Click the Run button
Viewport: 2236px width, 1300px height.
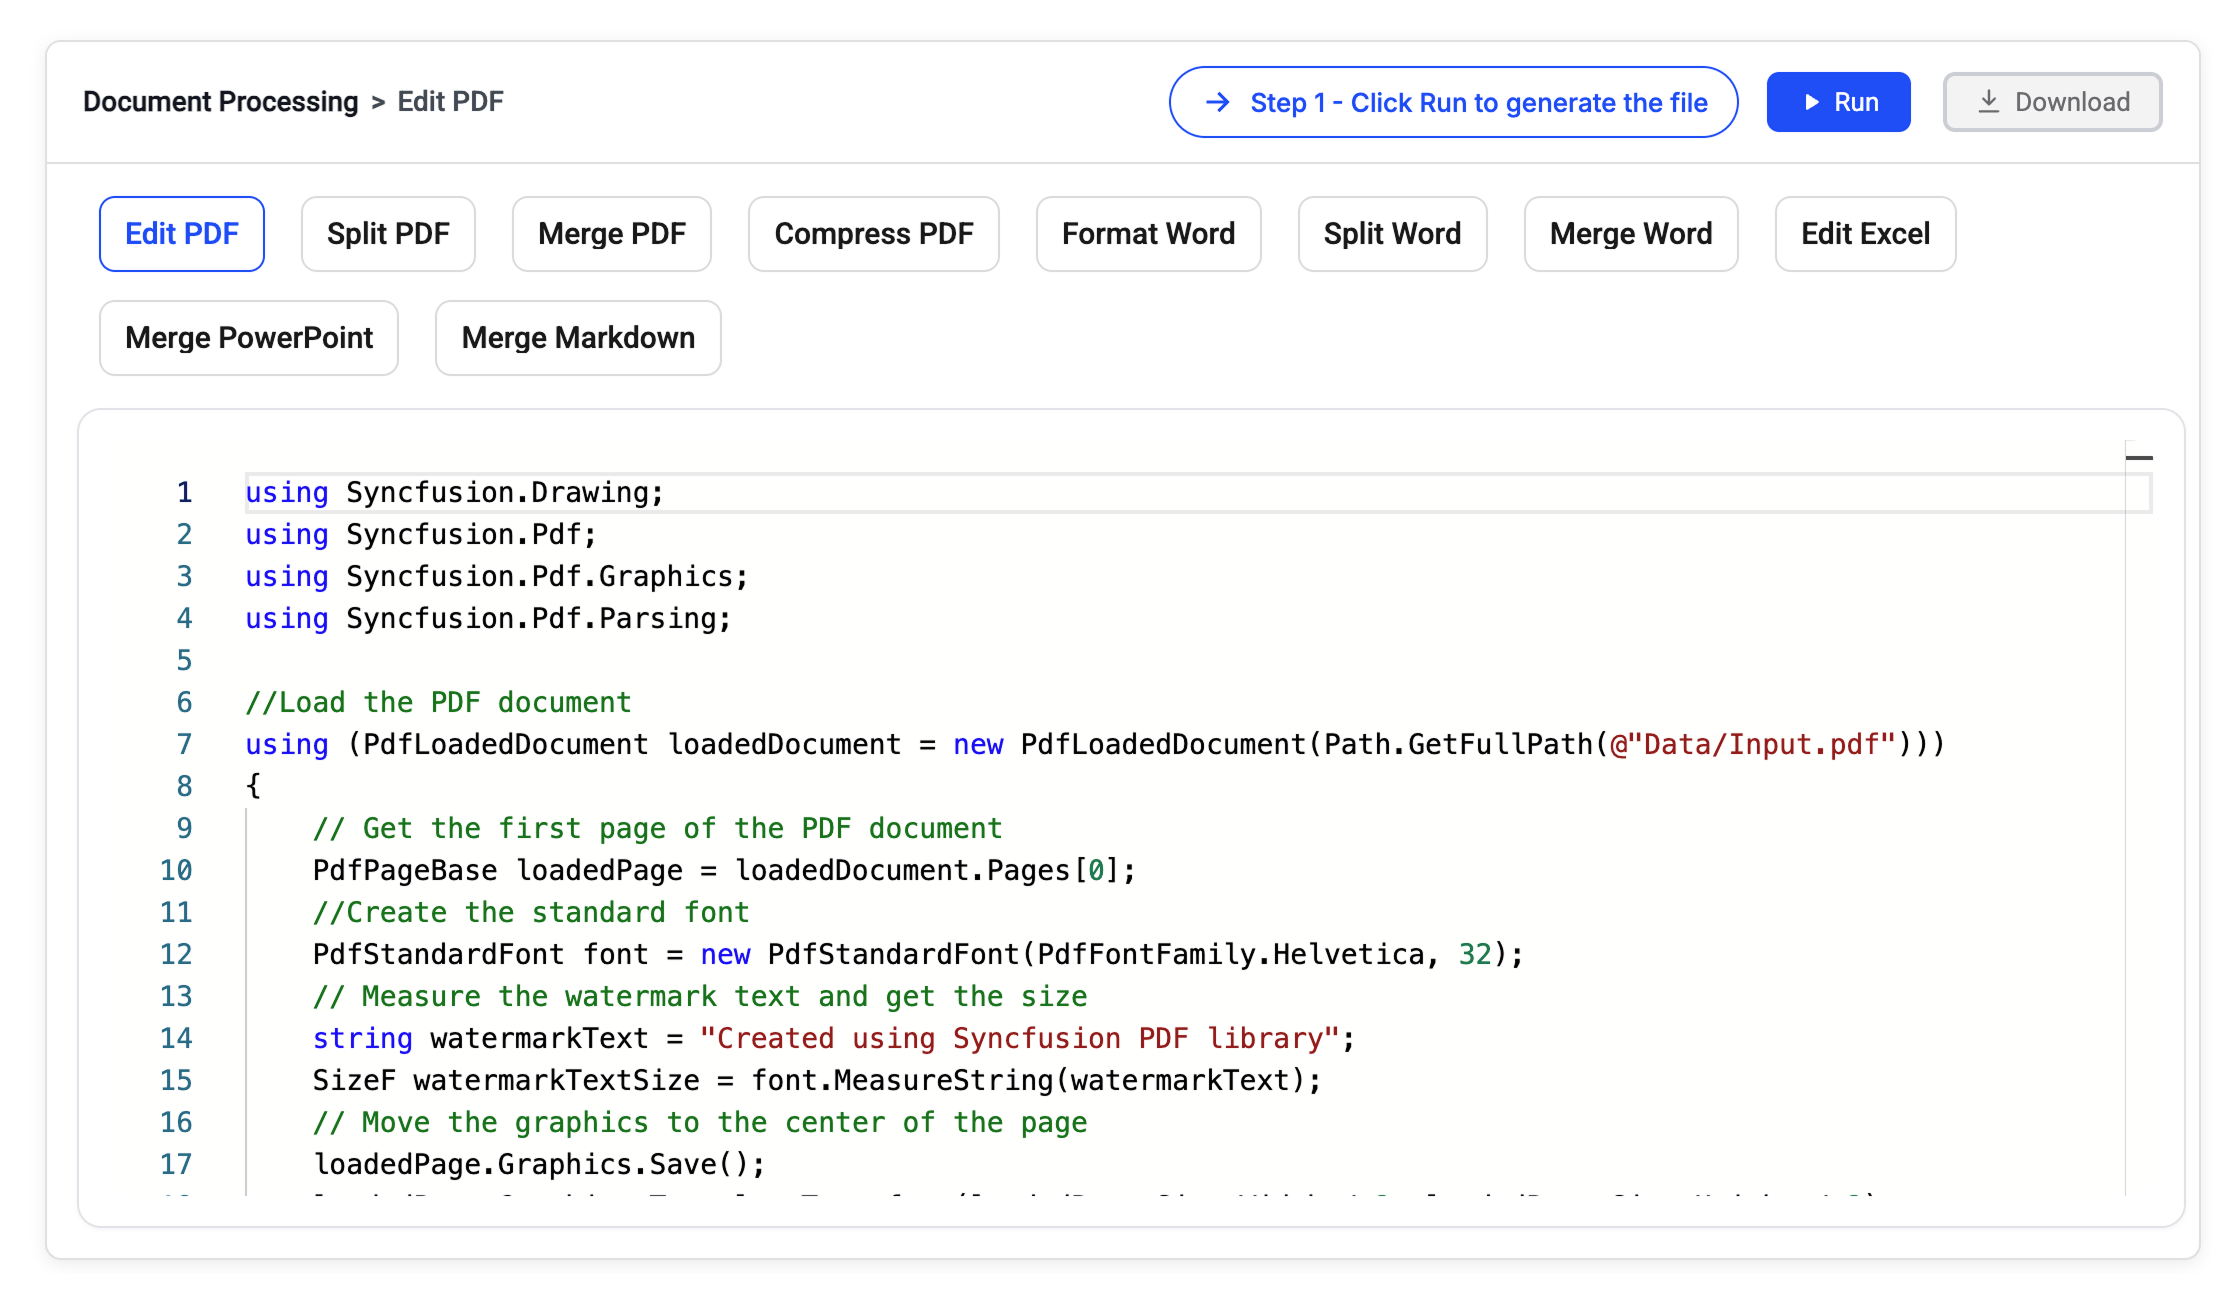[x=1838, y=102]
